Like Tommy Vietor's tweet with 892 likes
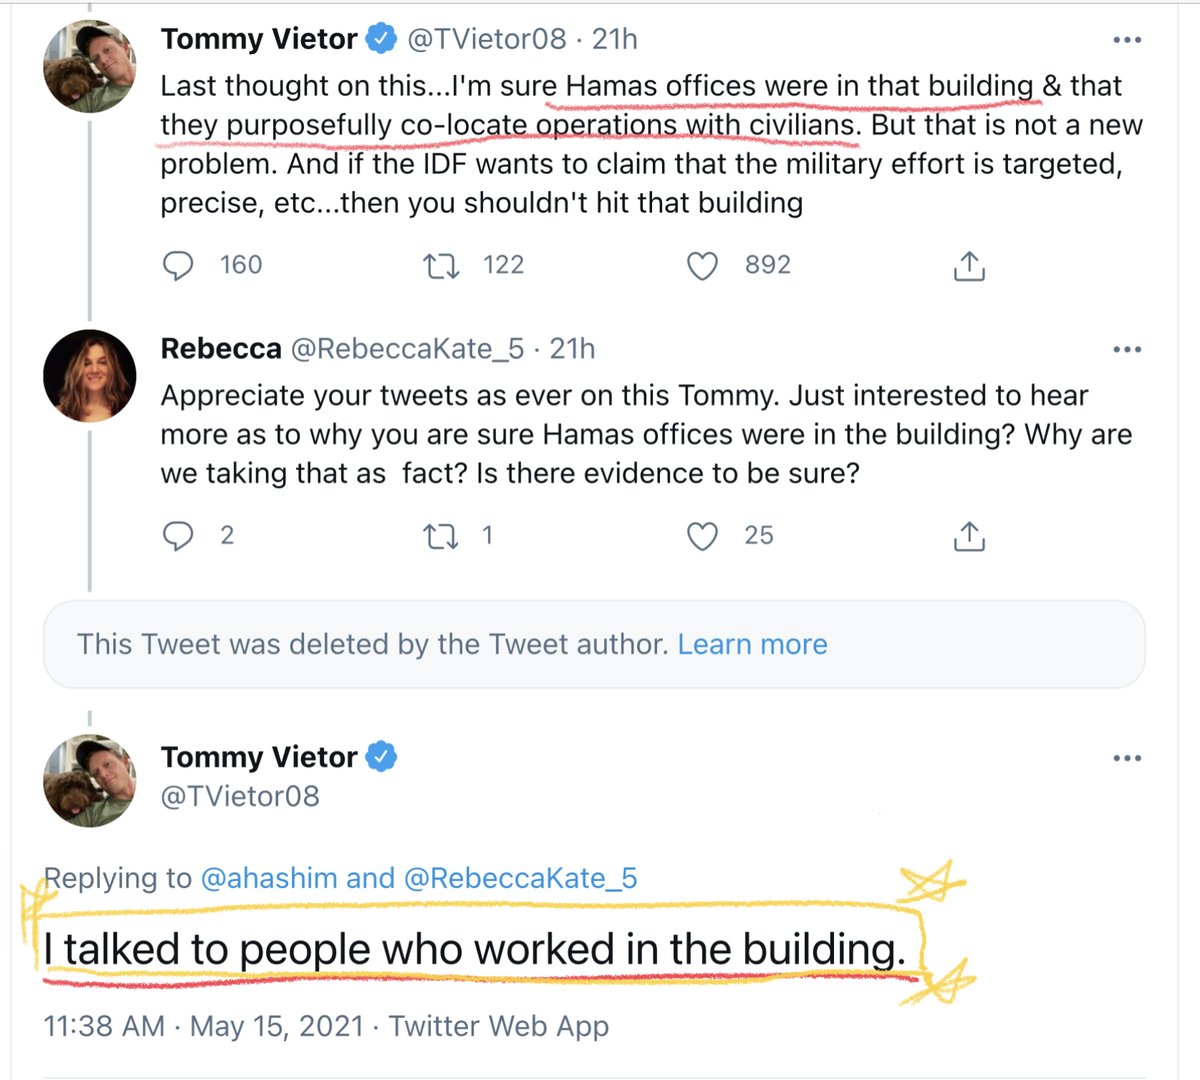The image size is (1200, 1080). tap(703, 265)
